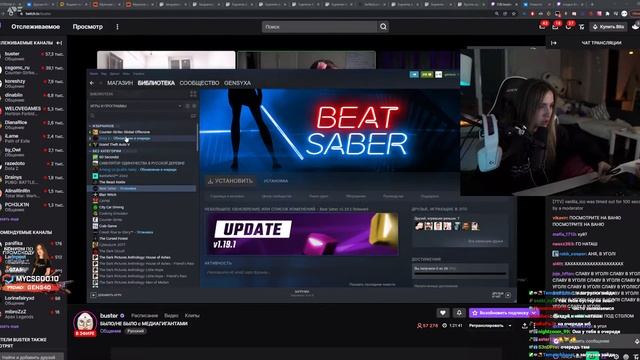Click the add game plus icon
Image resolution: width=640 pixels, height=360 pixels.
[93, 295]
